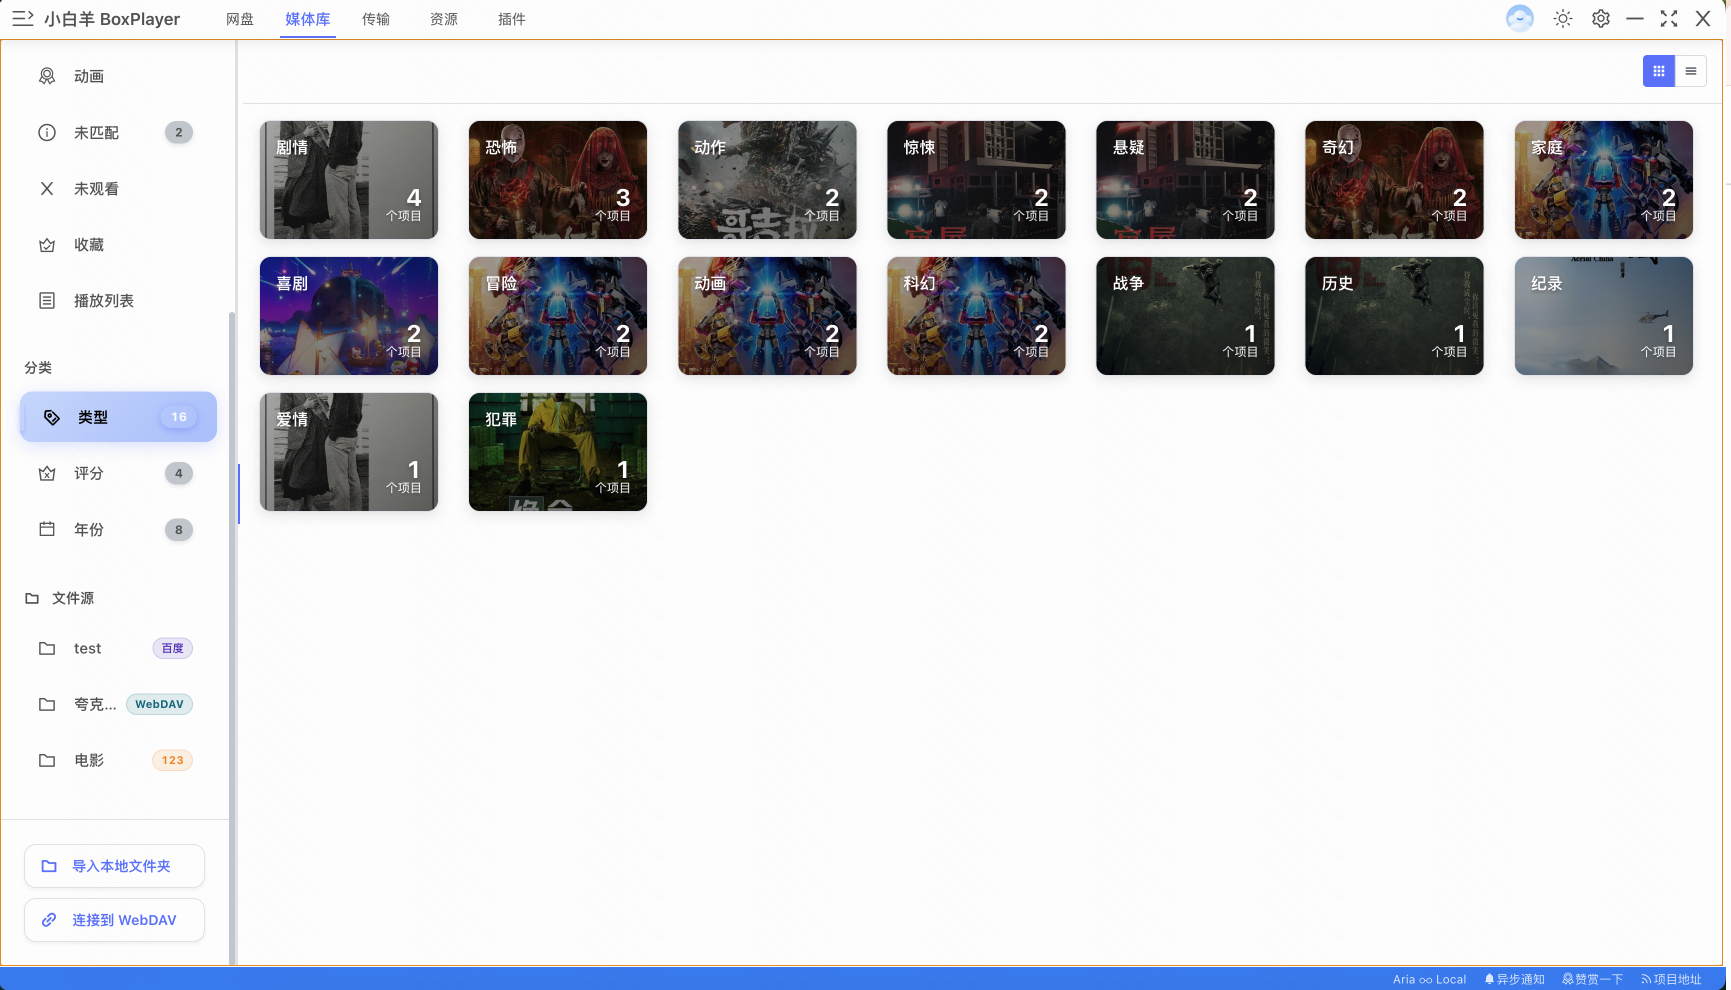Open the 恐怖 genre thumbnail
The width and height of the screenshot is (1731, 990).
click(x=557, y=180)
